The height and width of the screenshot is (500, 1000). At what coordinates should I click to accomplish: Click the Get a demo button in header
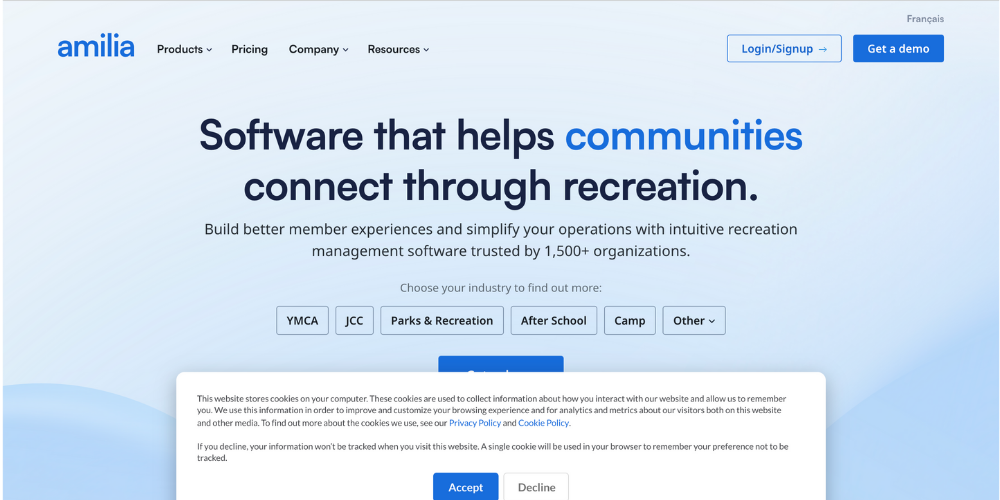898,48
